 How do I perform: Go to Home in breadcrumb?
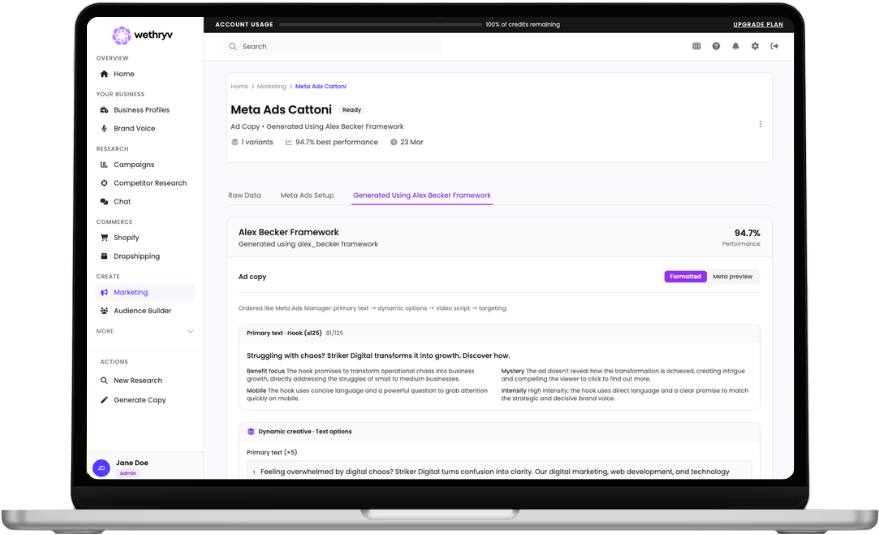(239, 86)
